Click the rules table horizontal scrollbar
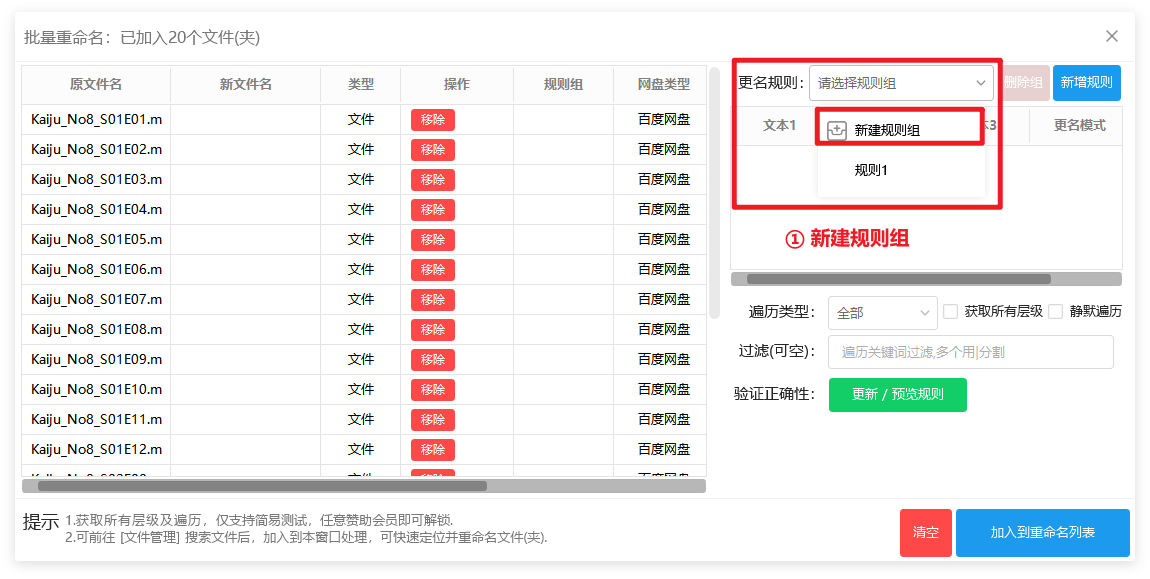Viewport: 1150px width, 579px height. pos(898,279)
